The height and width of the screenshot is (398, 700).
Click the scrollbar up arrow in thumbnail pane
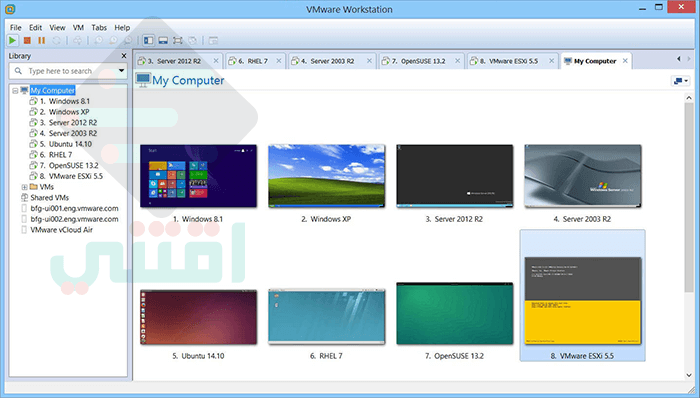pos(689,97)
